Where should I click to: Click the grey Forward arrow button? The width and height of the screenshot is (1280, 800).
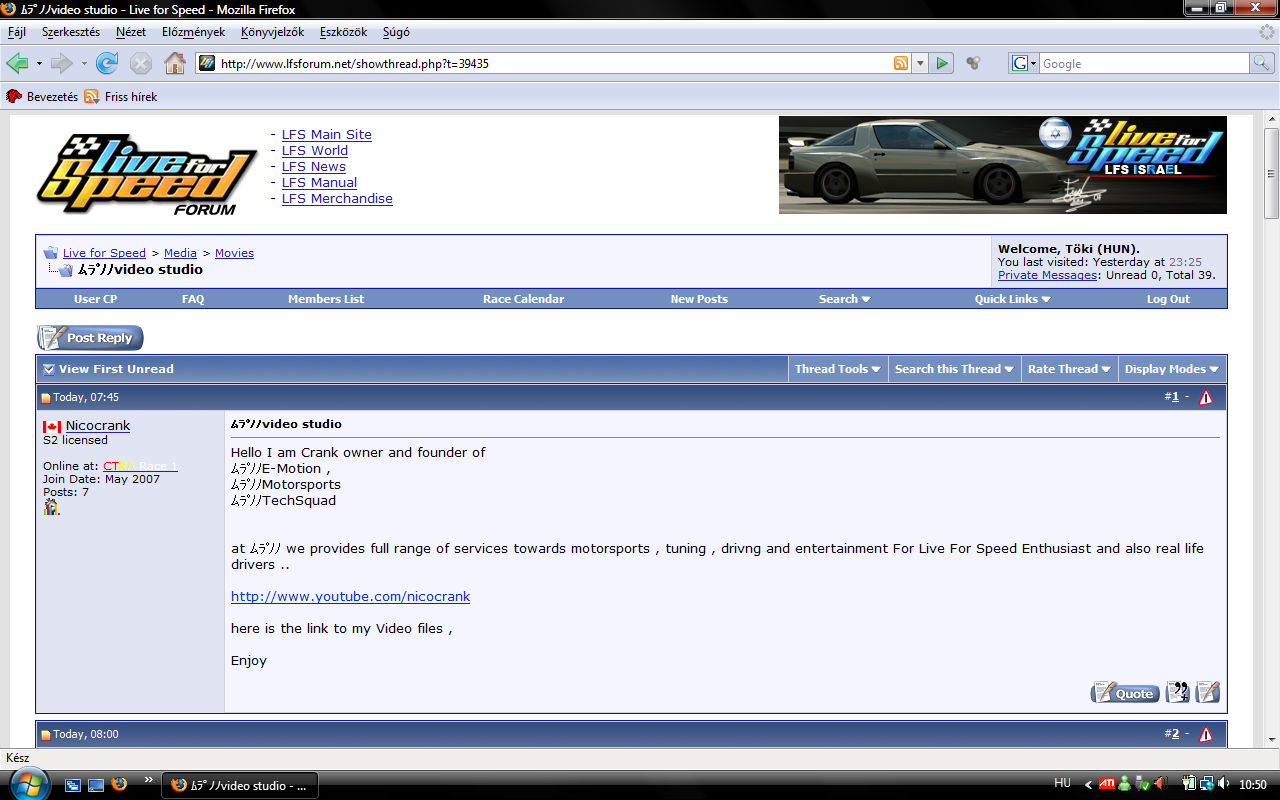point(62,64)
